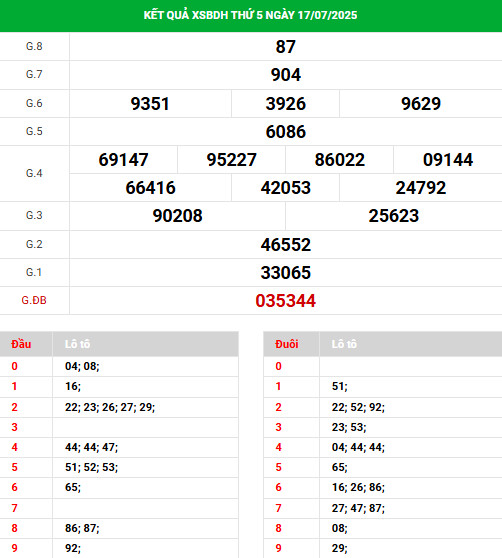Select the G.4 number 42053

pos(285,188)
